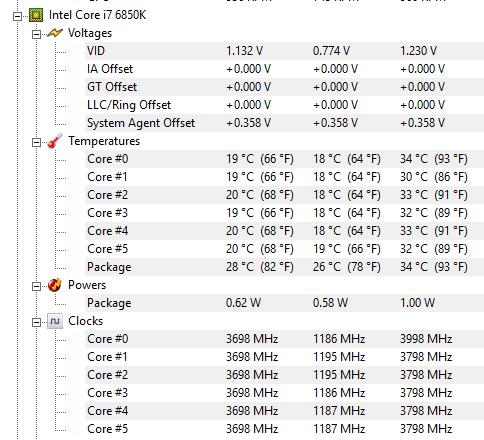
Task: Select Core #2 under Clocks
Action: coord(284,375)
